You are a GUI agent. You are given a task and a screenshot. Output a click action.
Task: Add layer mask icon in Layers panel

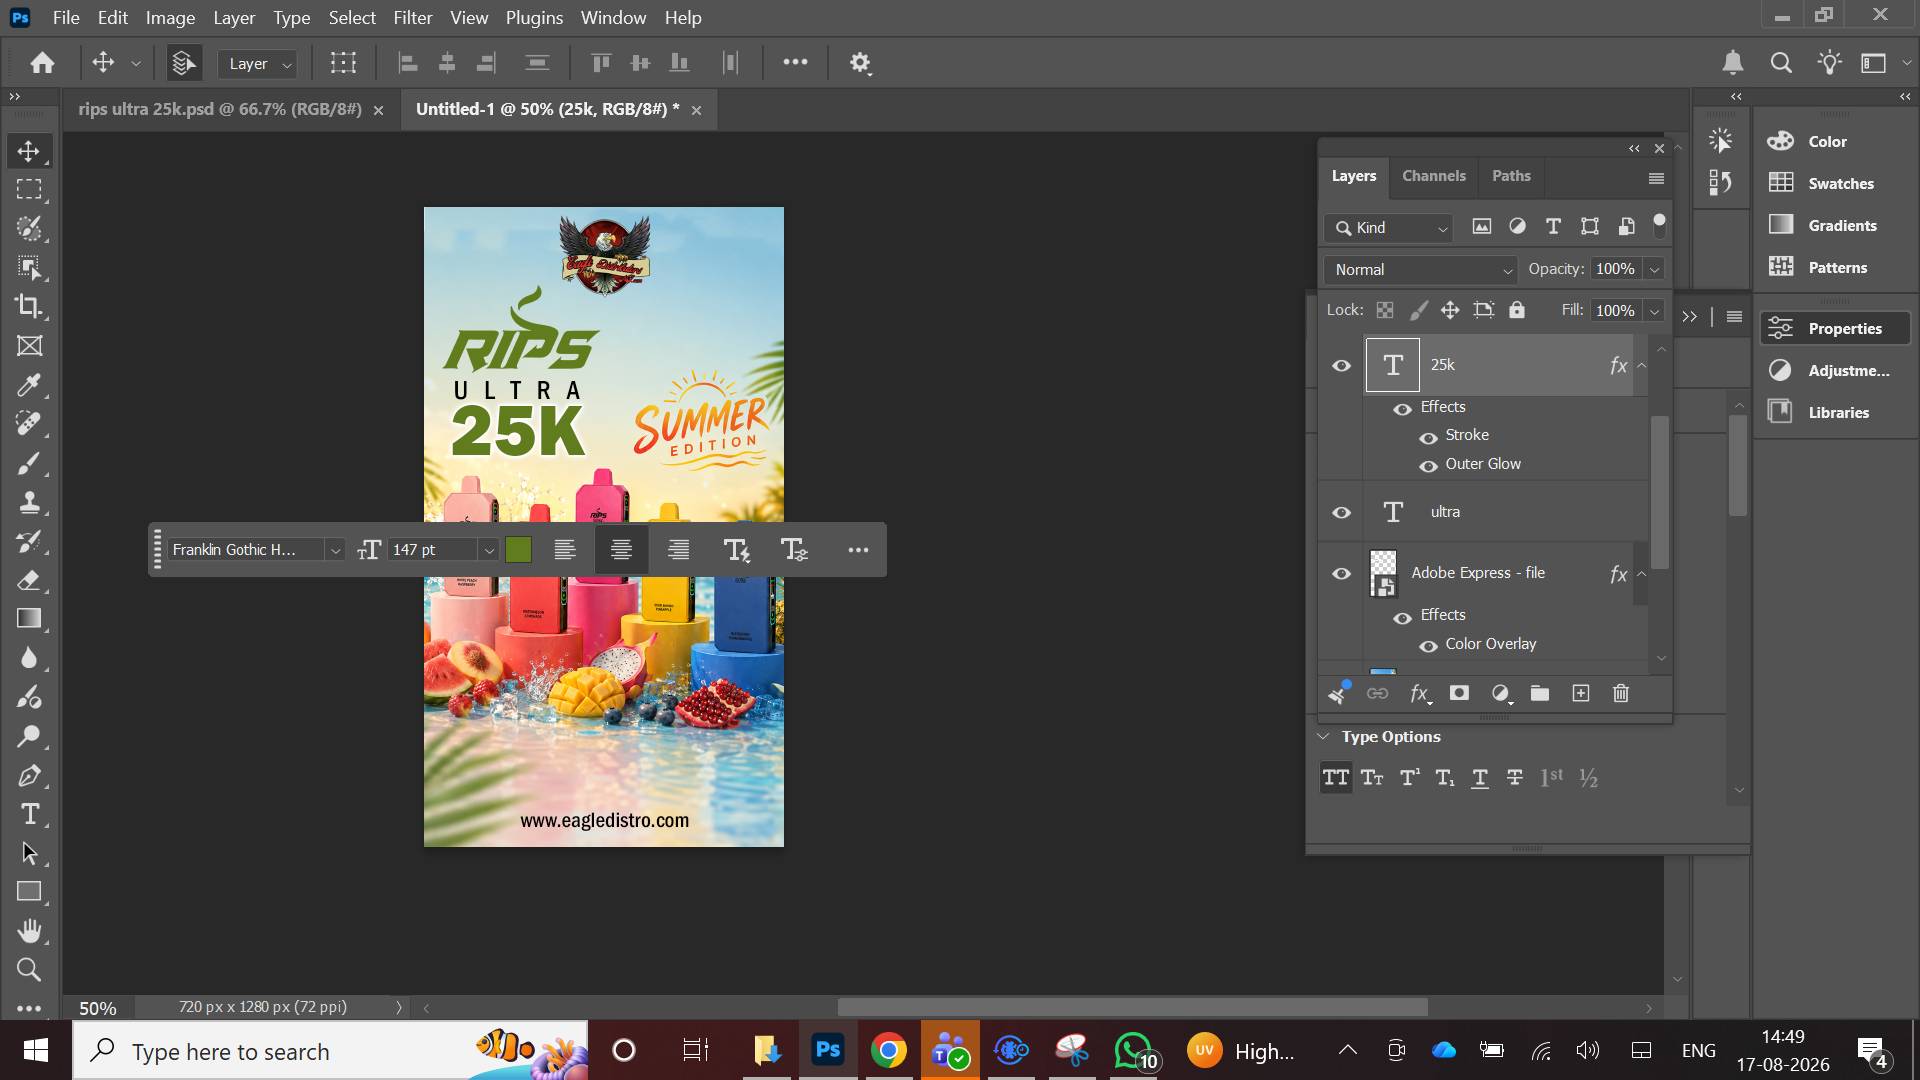1459,693
